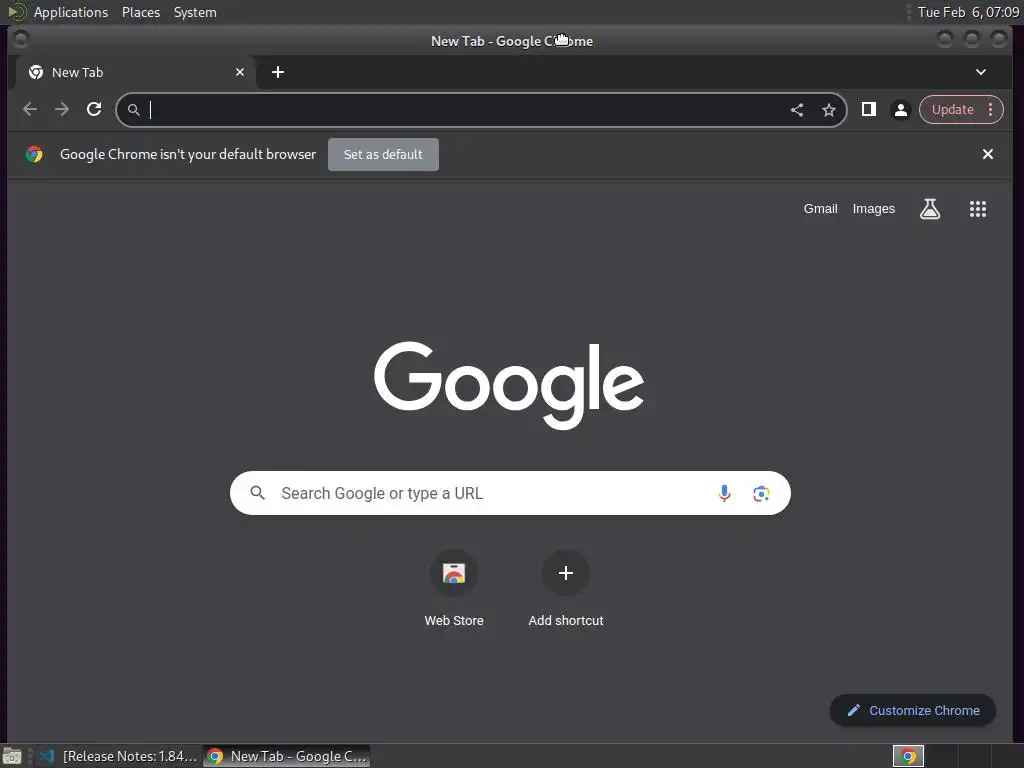
Task: Click the window menu button in title bar
Action: [21, 40]
